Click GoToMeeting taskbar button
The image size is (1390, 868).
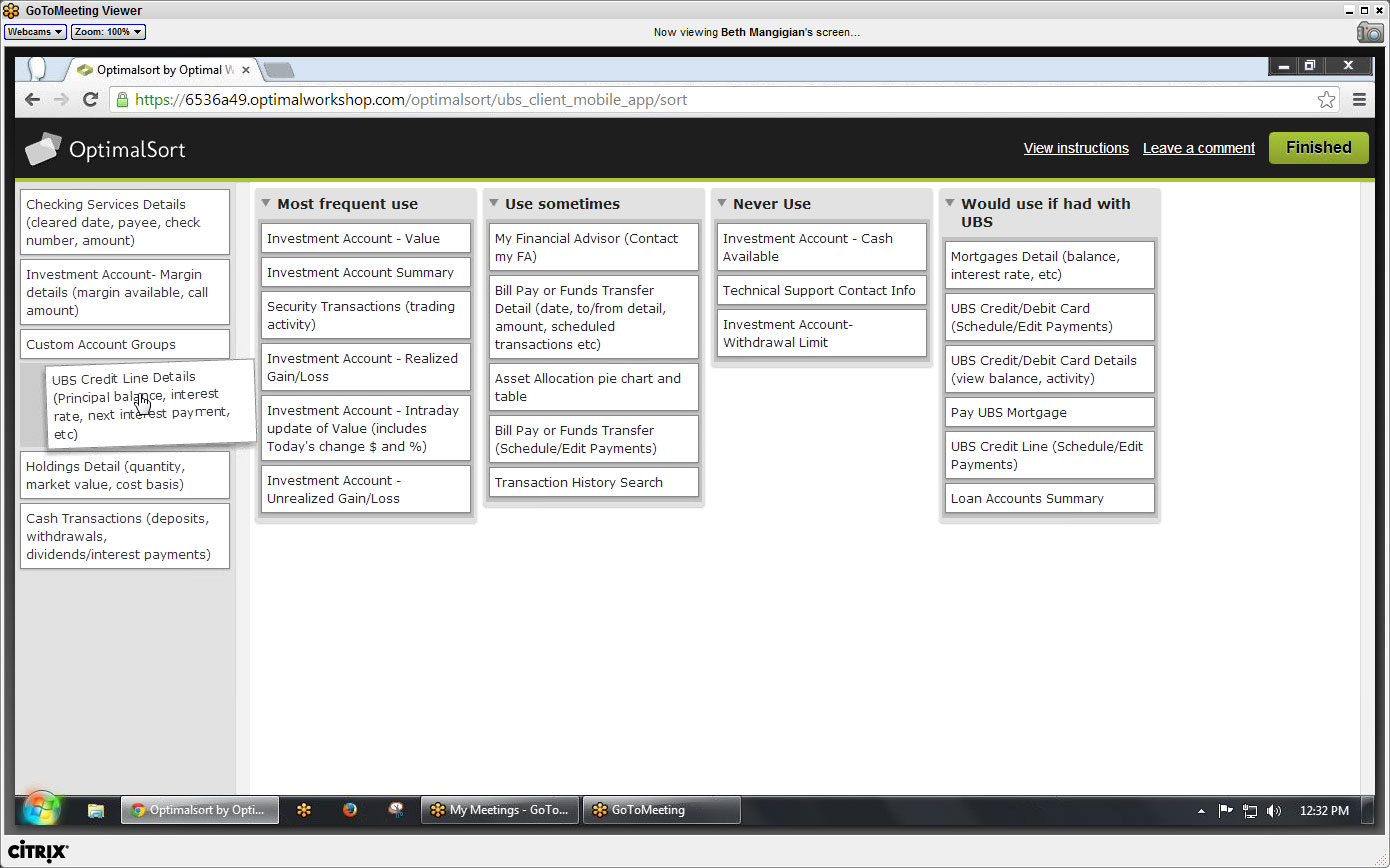pyautogui.click(x=662, y=810)
